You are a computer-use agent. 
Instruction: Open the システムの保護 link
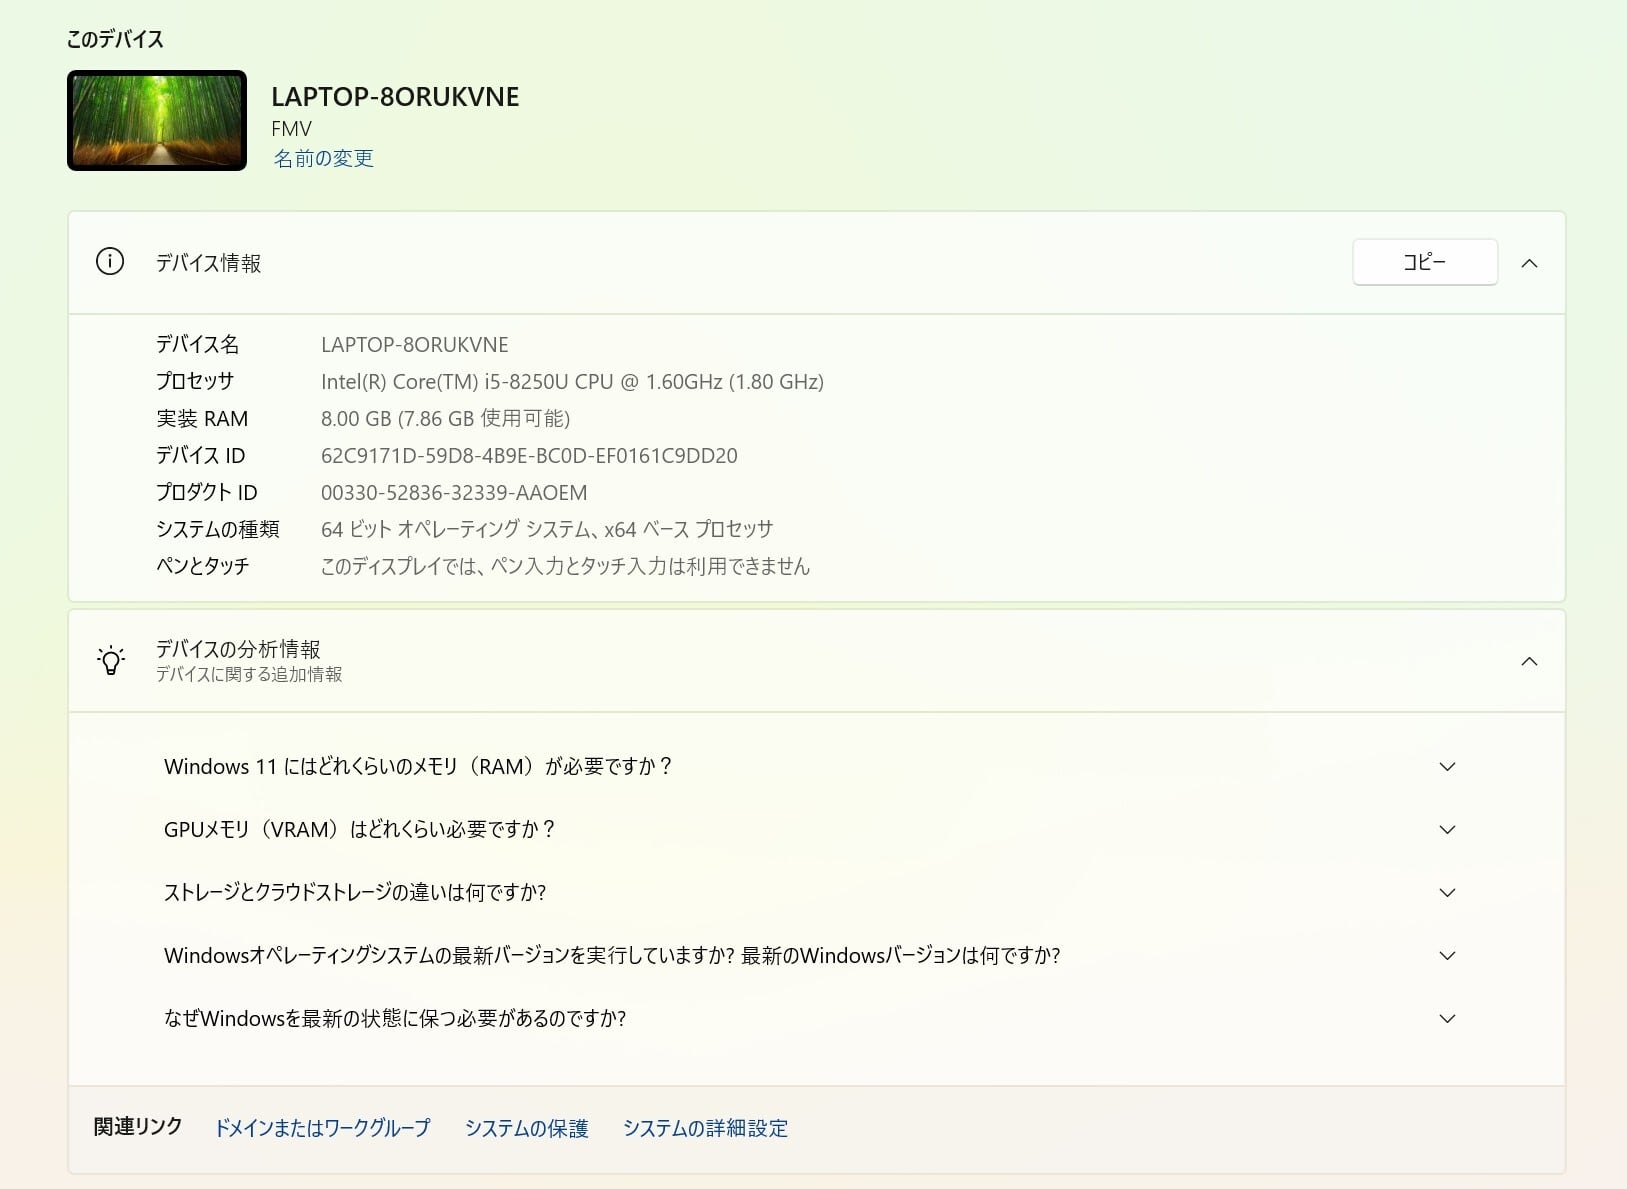click(x=526, y=1128)
